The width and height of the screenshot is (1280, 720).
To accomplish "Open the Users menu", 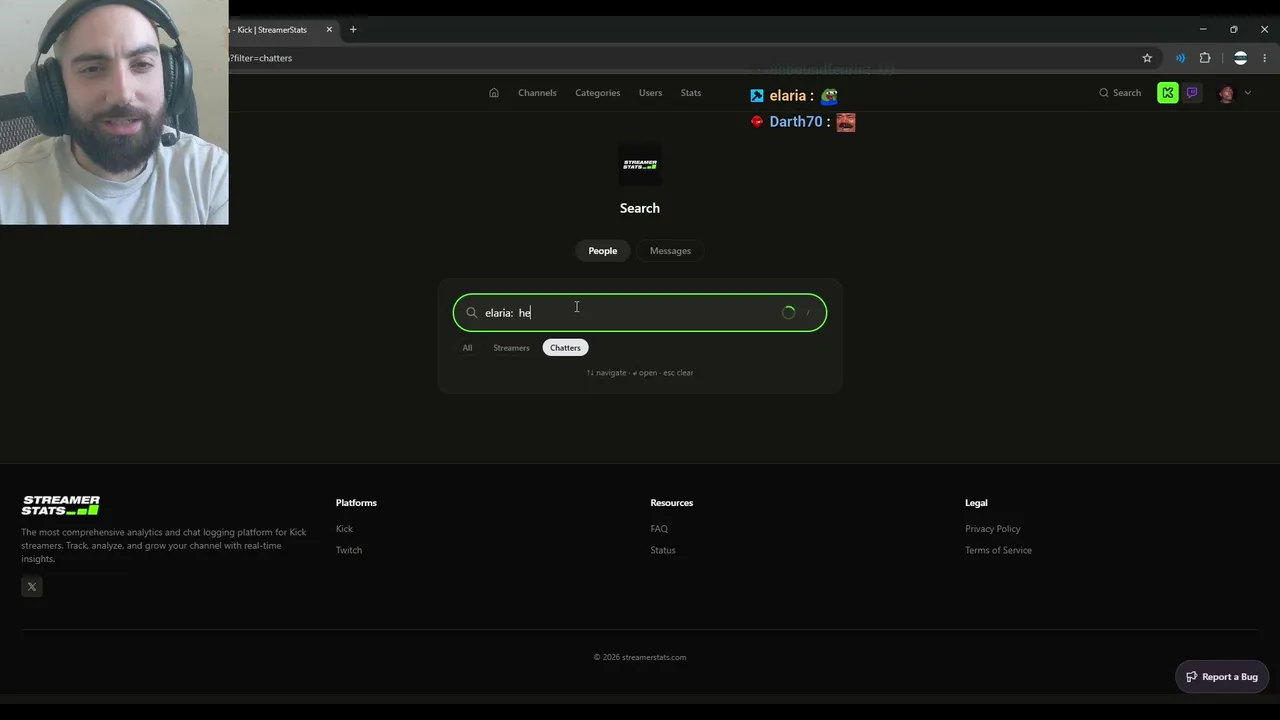I will click(x=650, y=93).
